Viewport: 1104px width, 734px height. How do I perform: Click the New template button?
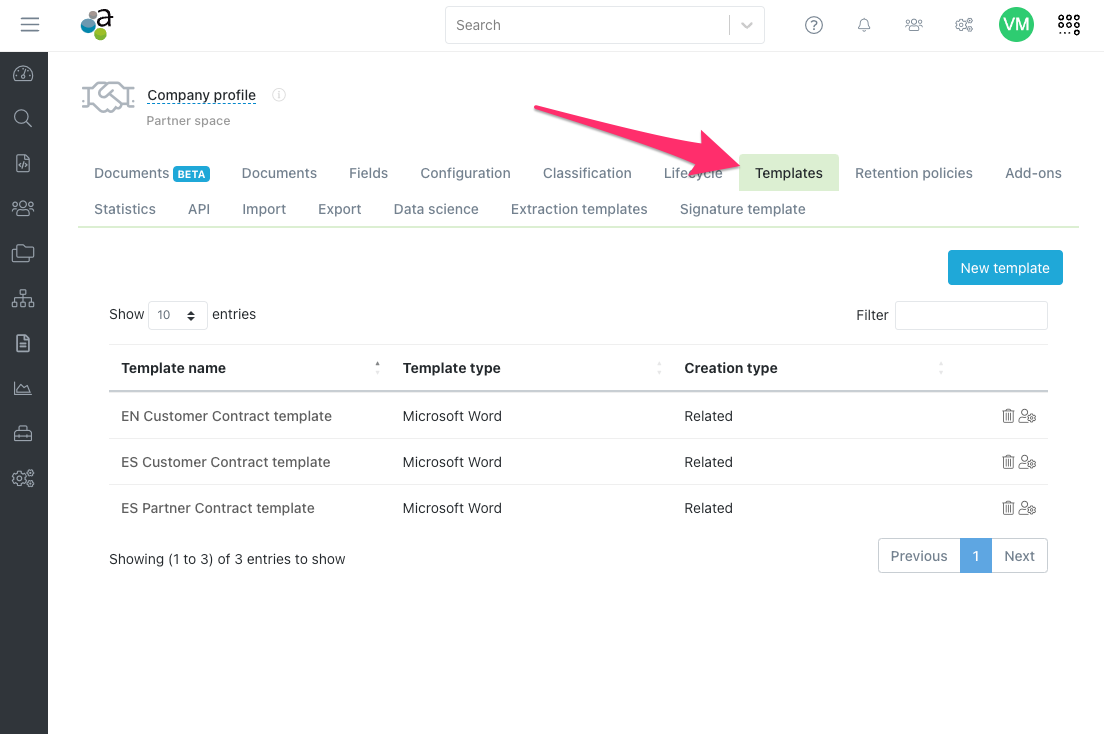pos(1005,268)
